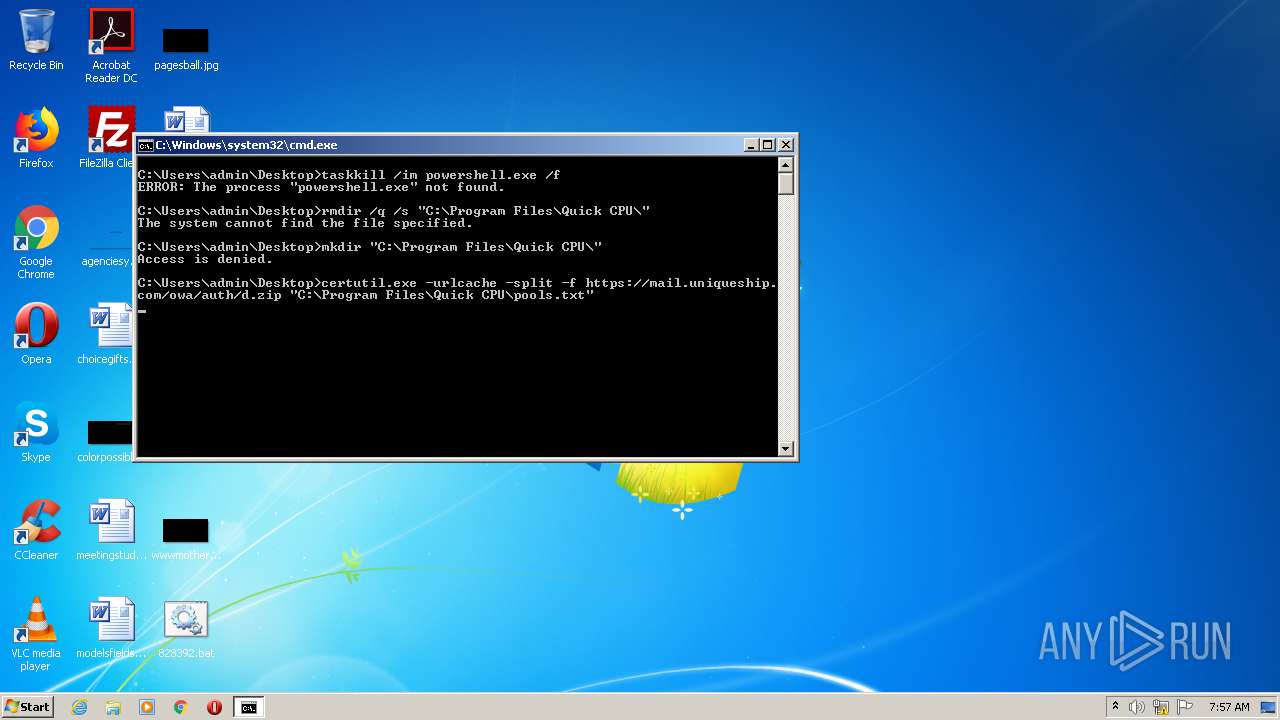1280x720 pixels.
Task: Launch VLC media player shortcut
Action: [x=36, y=634]
